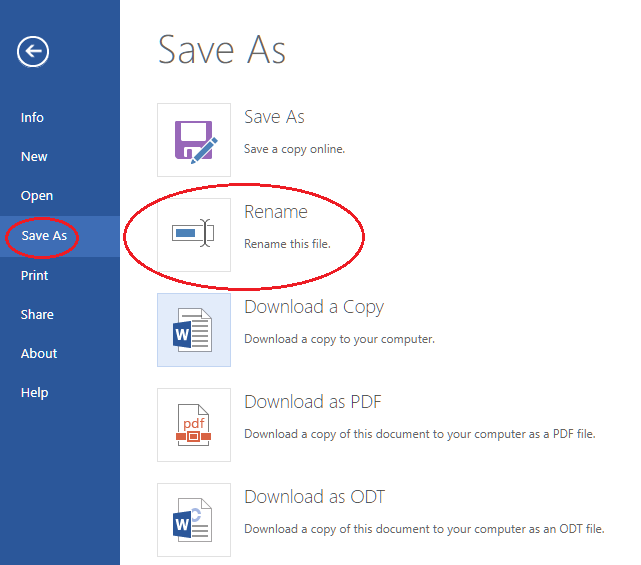Click the Rename text-field icon
Image resolution: width=641 pixels, height=565 pixels.
point(194,235)
